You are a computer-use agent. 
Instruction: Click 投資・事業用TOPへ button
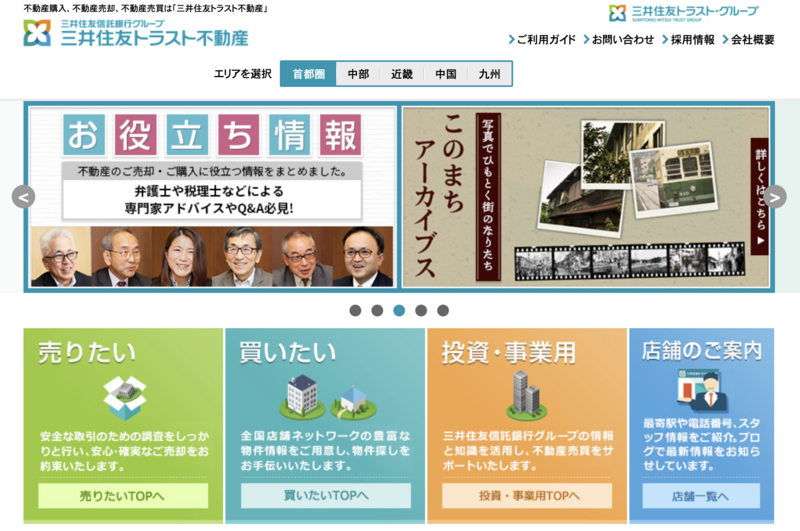[527, 496]
